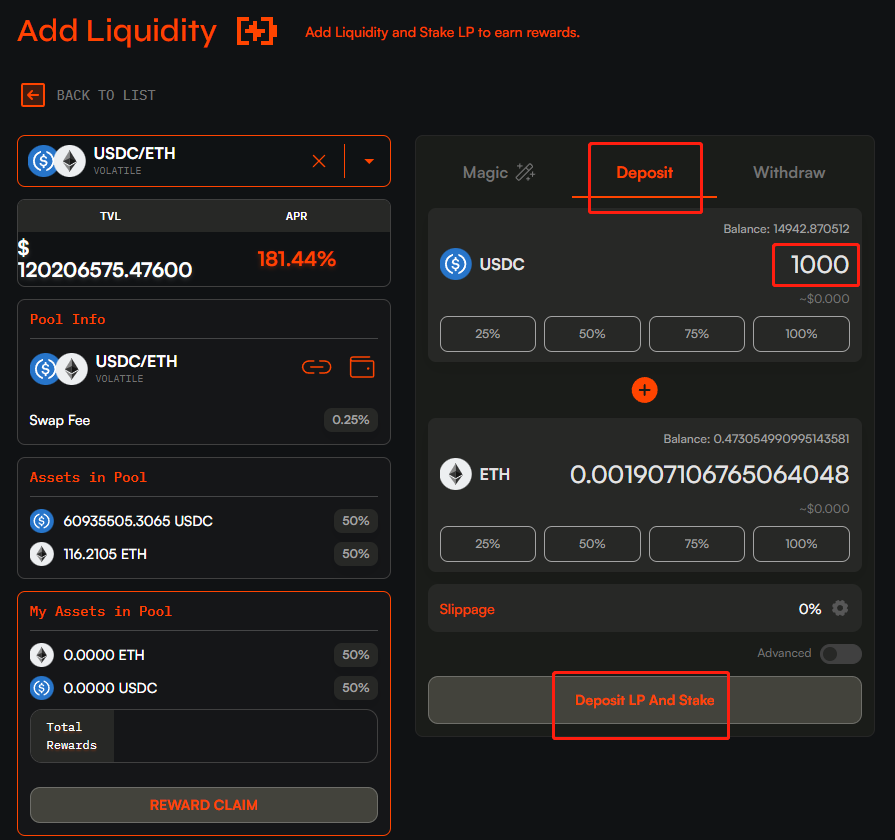
Task: Open slippage settings gear icon
Action: (840, 608)
